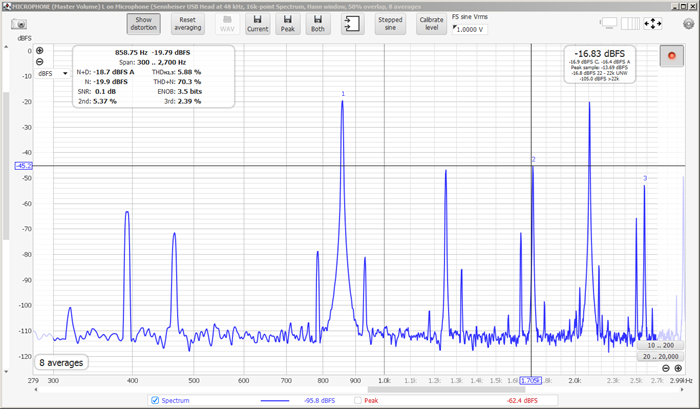The height and width of the screenshot is (409, 700).
Task: Save the Current spectrum trace
Action: tap(257, 23)
